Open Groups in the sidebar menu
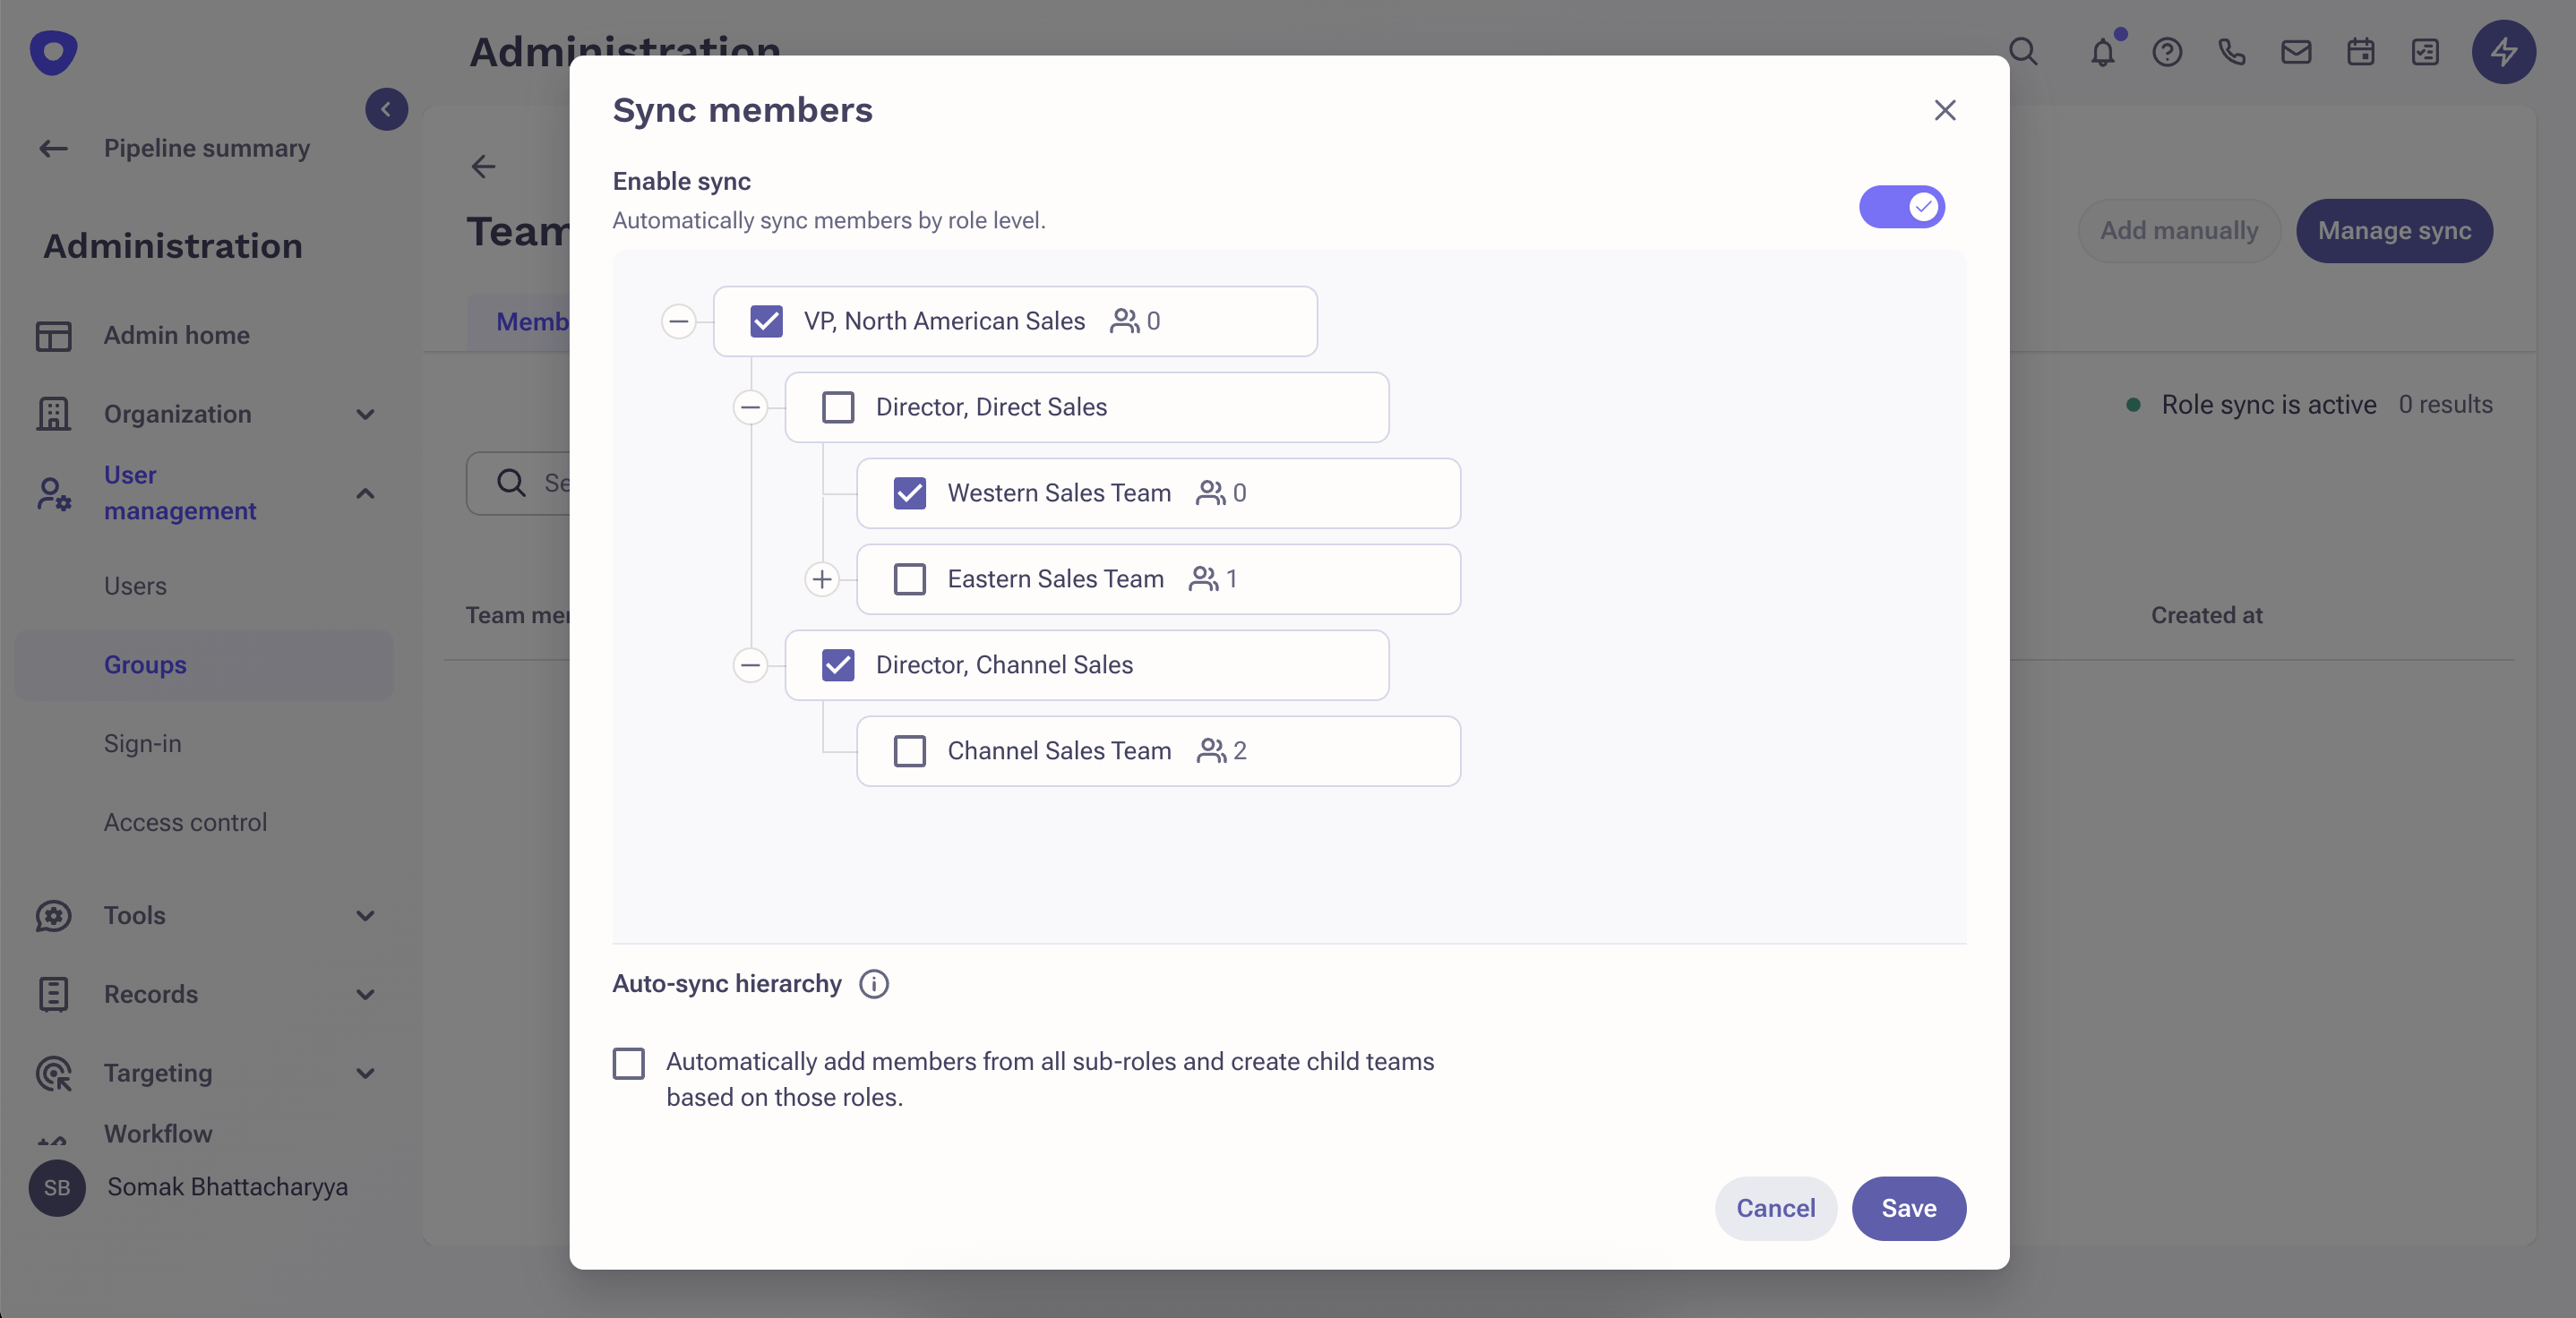Viewport: 2576px width, 1318px height. point(145,665)
